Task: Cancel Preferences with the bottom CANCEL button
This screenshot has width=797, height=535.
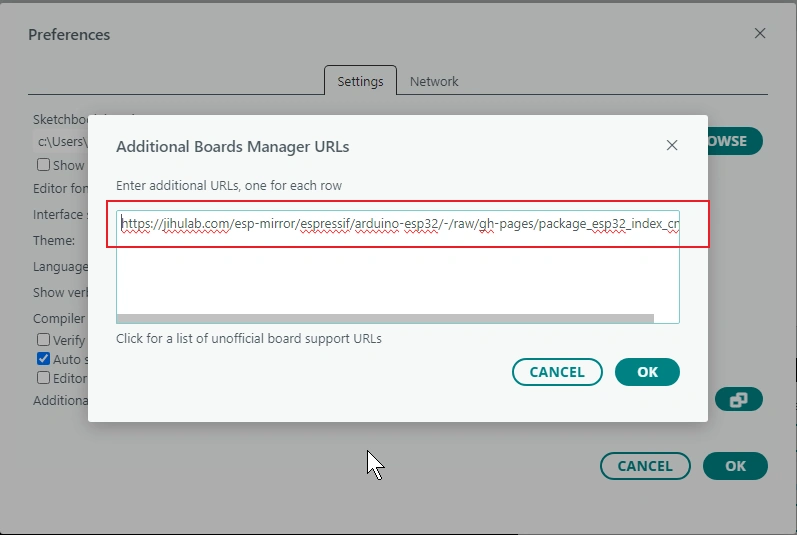Action: coord(645,466)
